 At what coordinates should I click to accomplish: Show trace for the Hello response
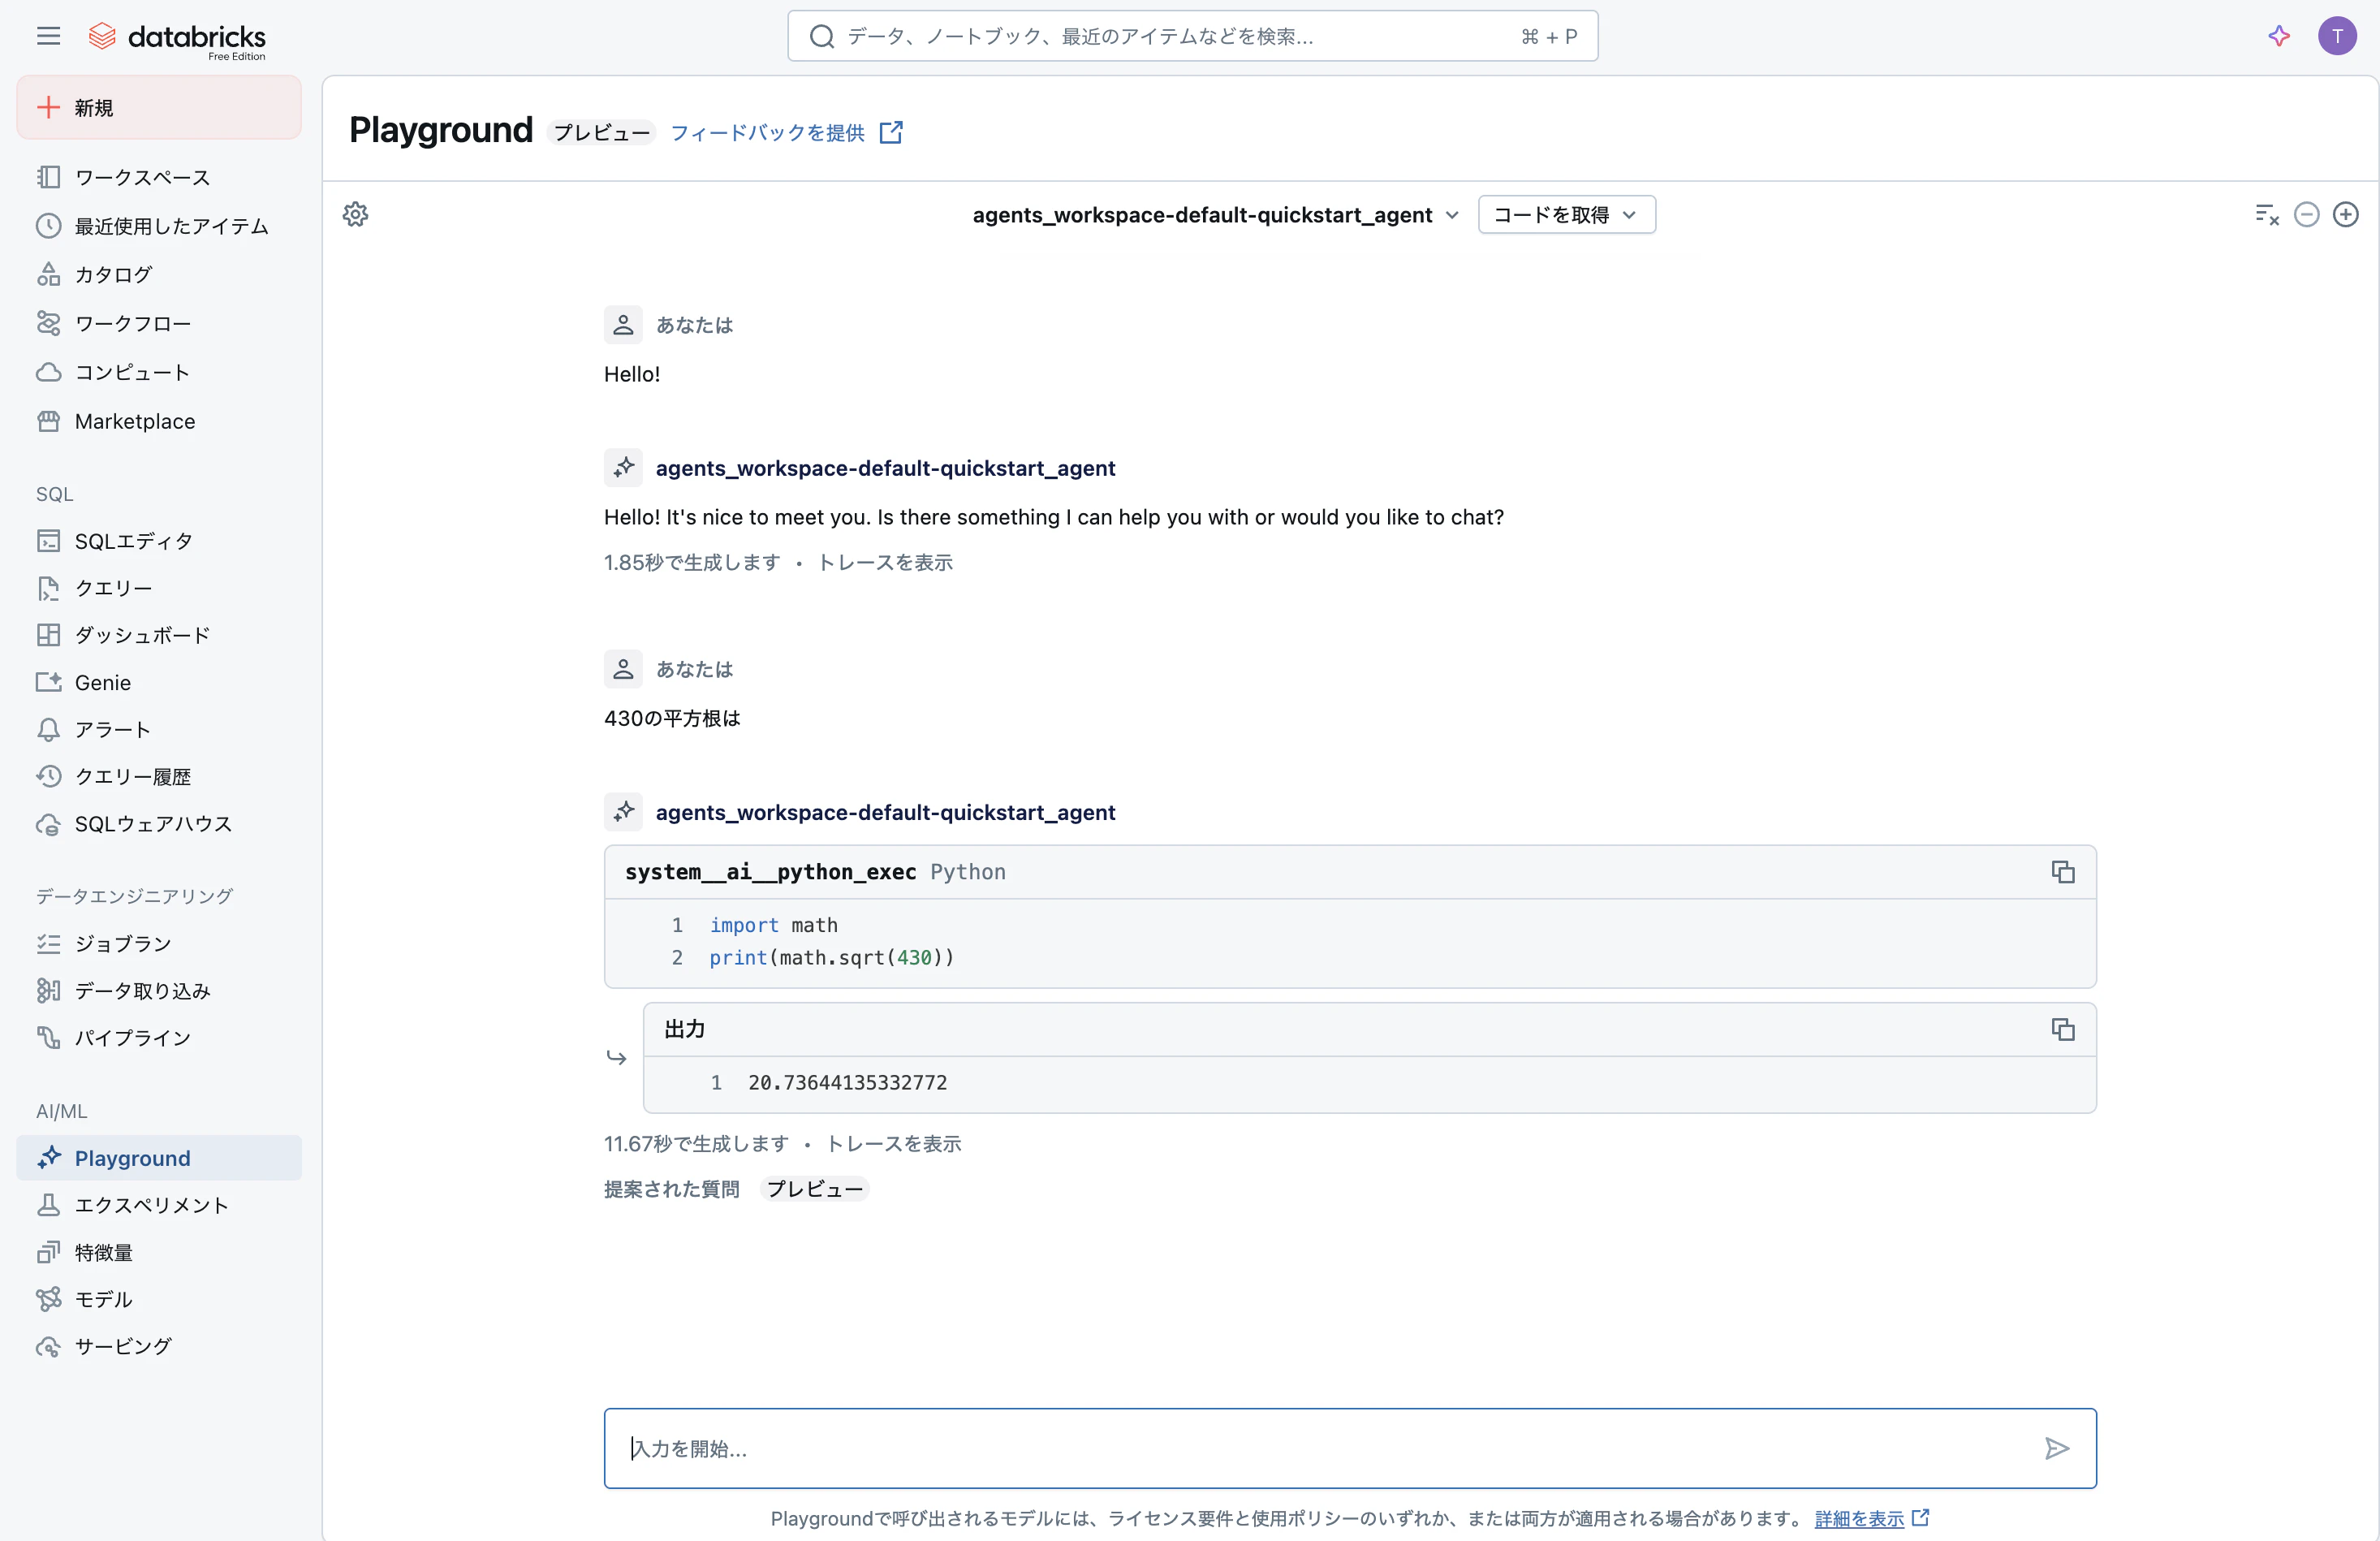885,562
